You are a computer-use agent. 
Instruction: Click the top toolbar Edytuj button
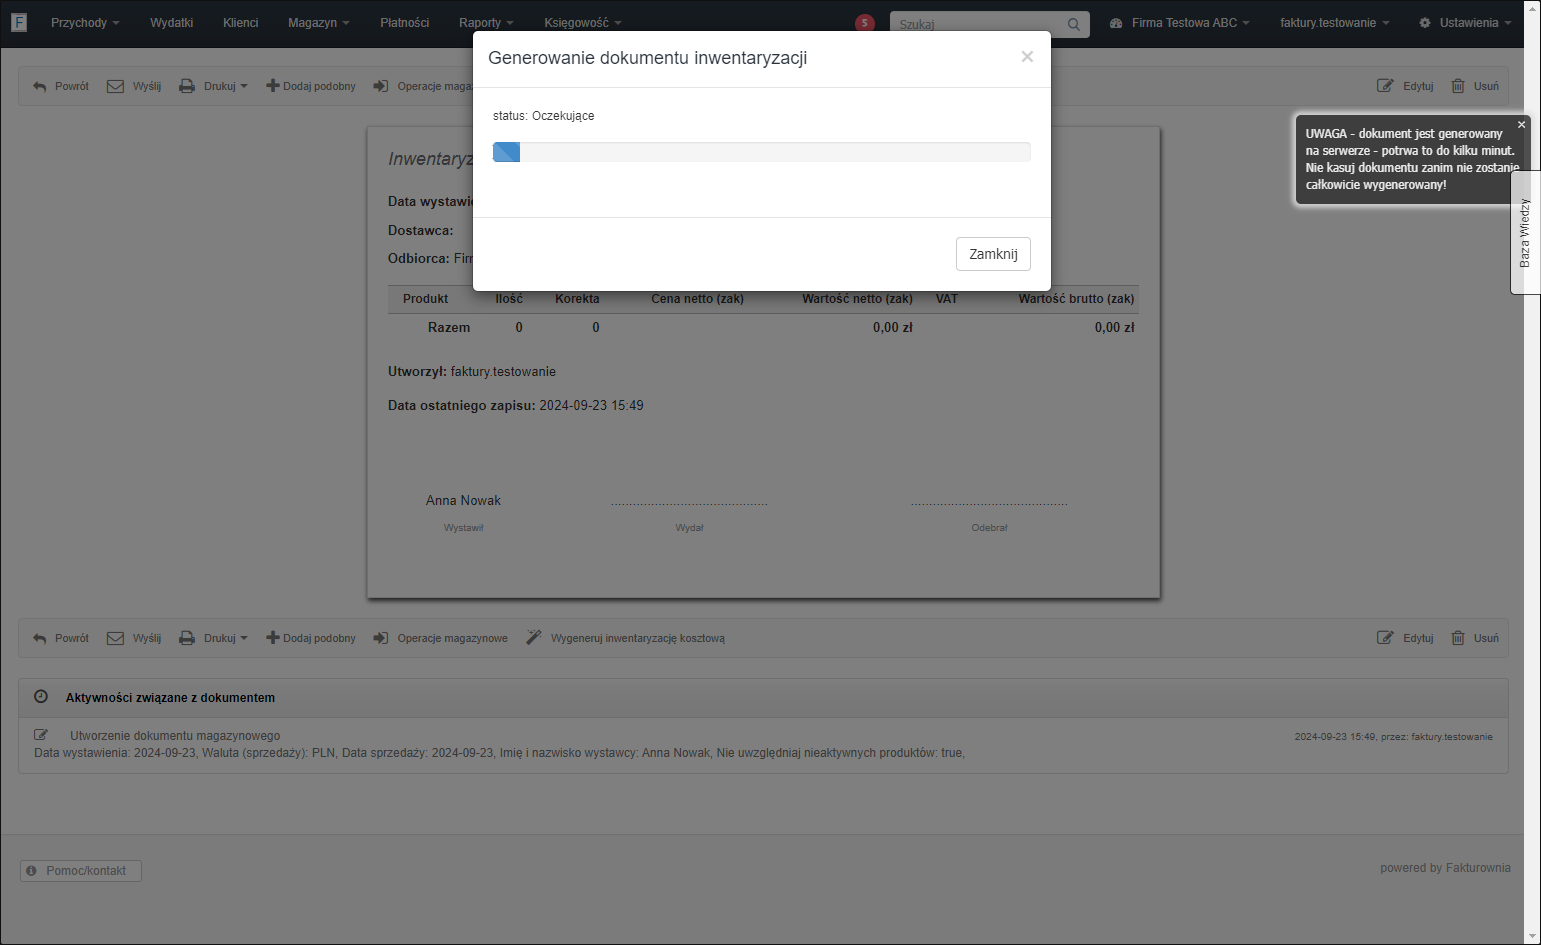pyautogui.click(x=1405, y=86)
